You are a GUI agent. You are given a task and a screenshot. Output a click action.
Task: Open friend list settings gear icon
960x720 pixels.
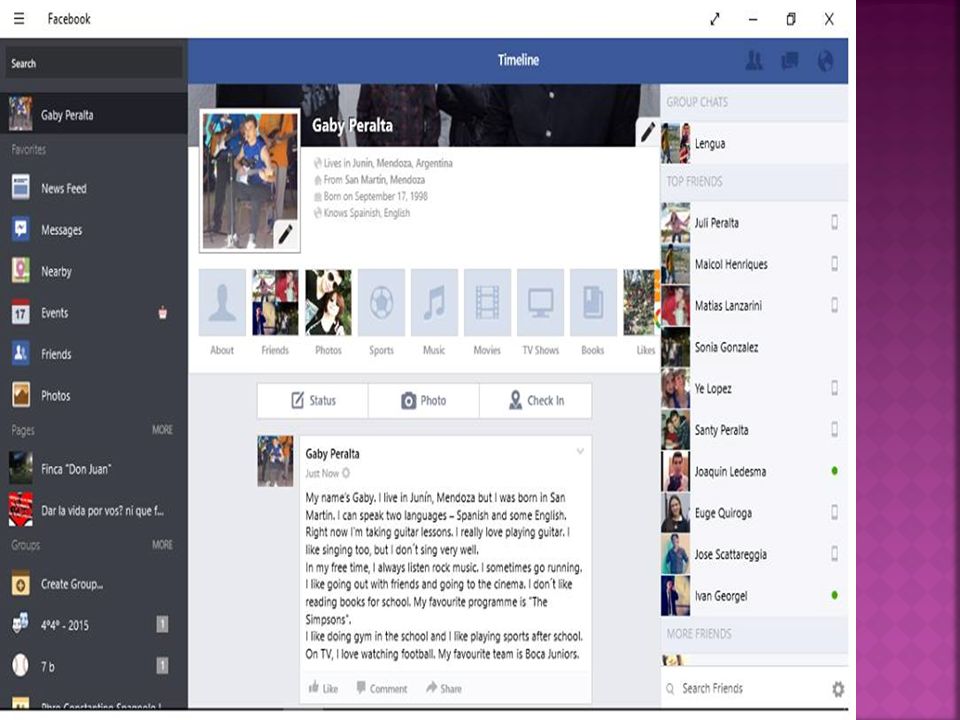click(838, 689)
